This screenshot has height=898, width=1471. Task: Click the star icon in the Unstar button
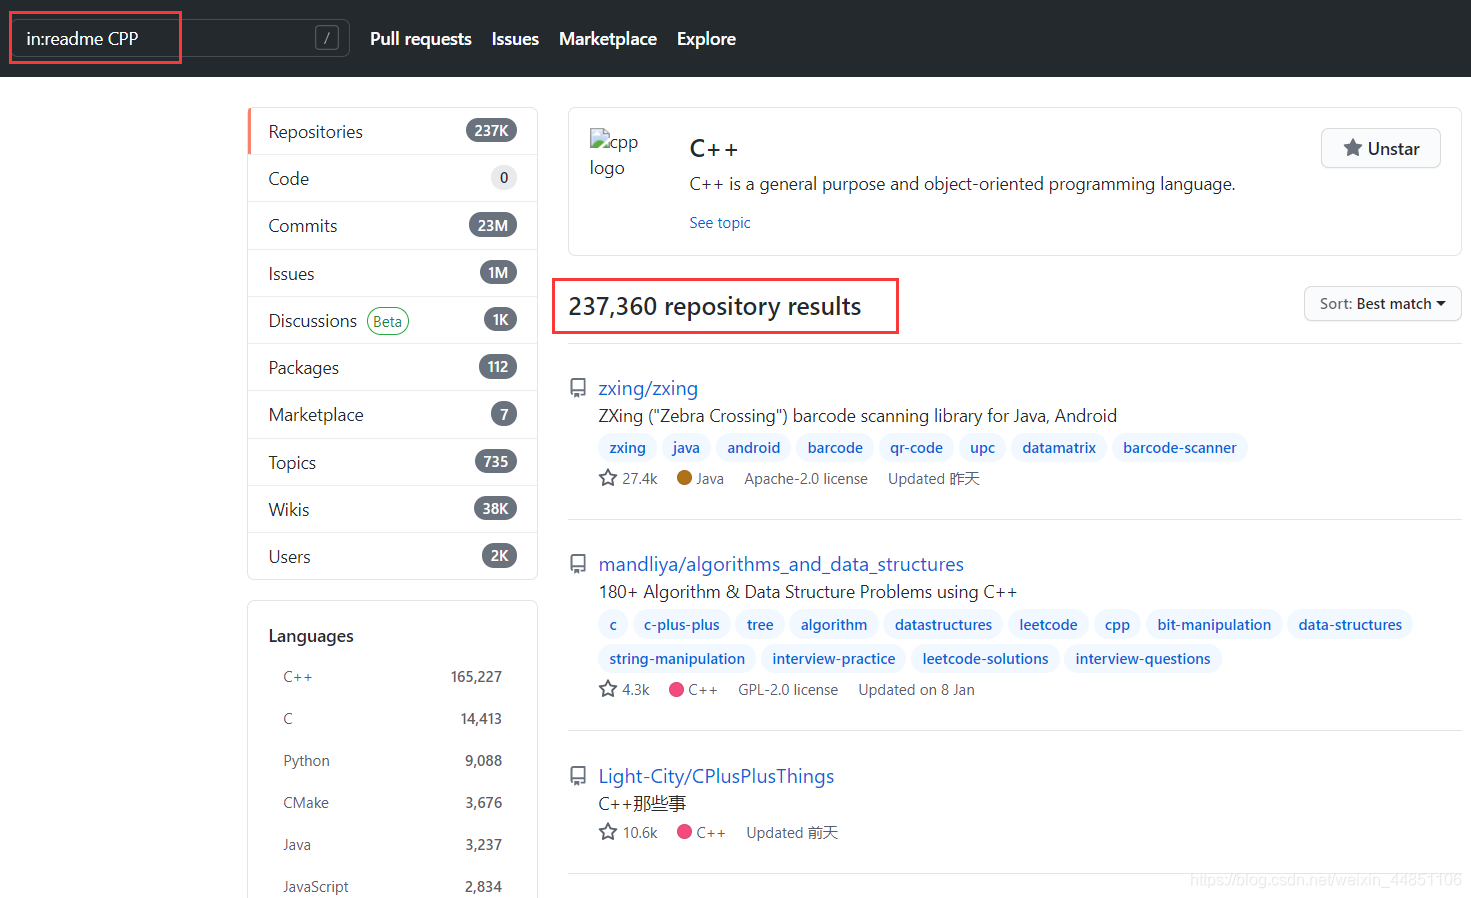tap(1352, 148)
